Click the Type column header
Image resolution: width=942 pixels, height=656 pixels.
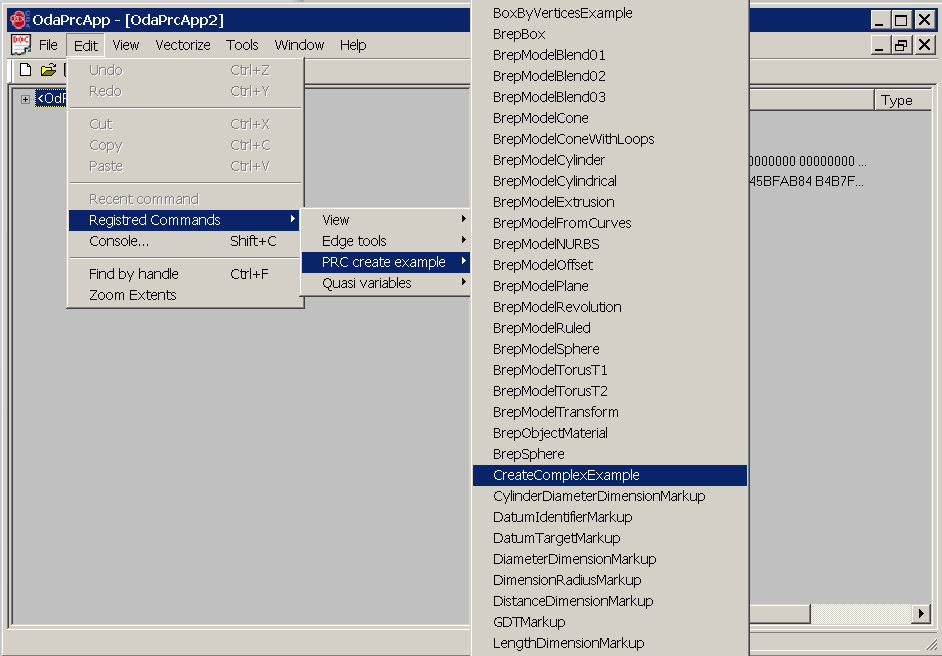coord(903,100)
